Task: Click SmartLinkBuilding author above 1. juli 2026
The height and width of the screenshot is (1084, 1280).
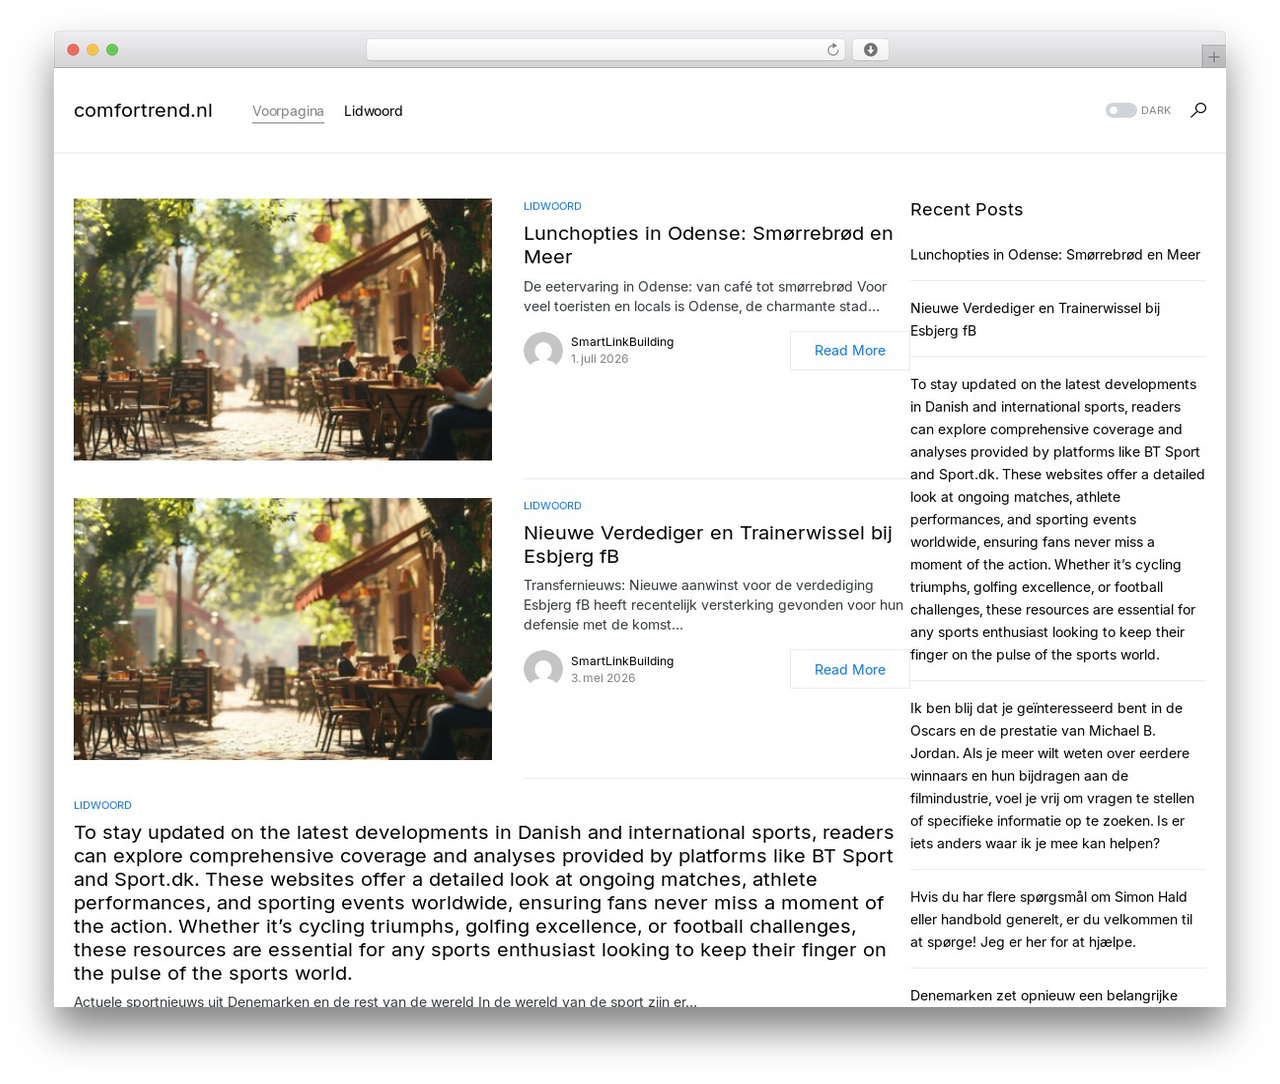Action: click(622, 342)
